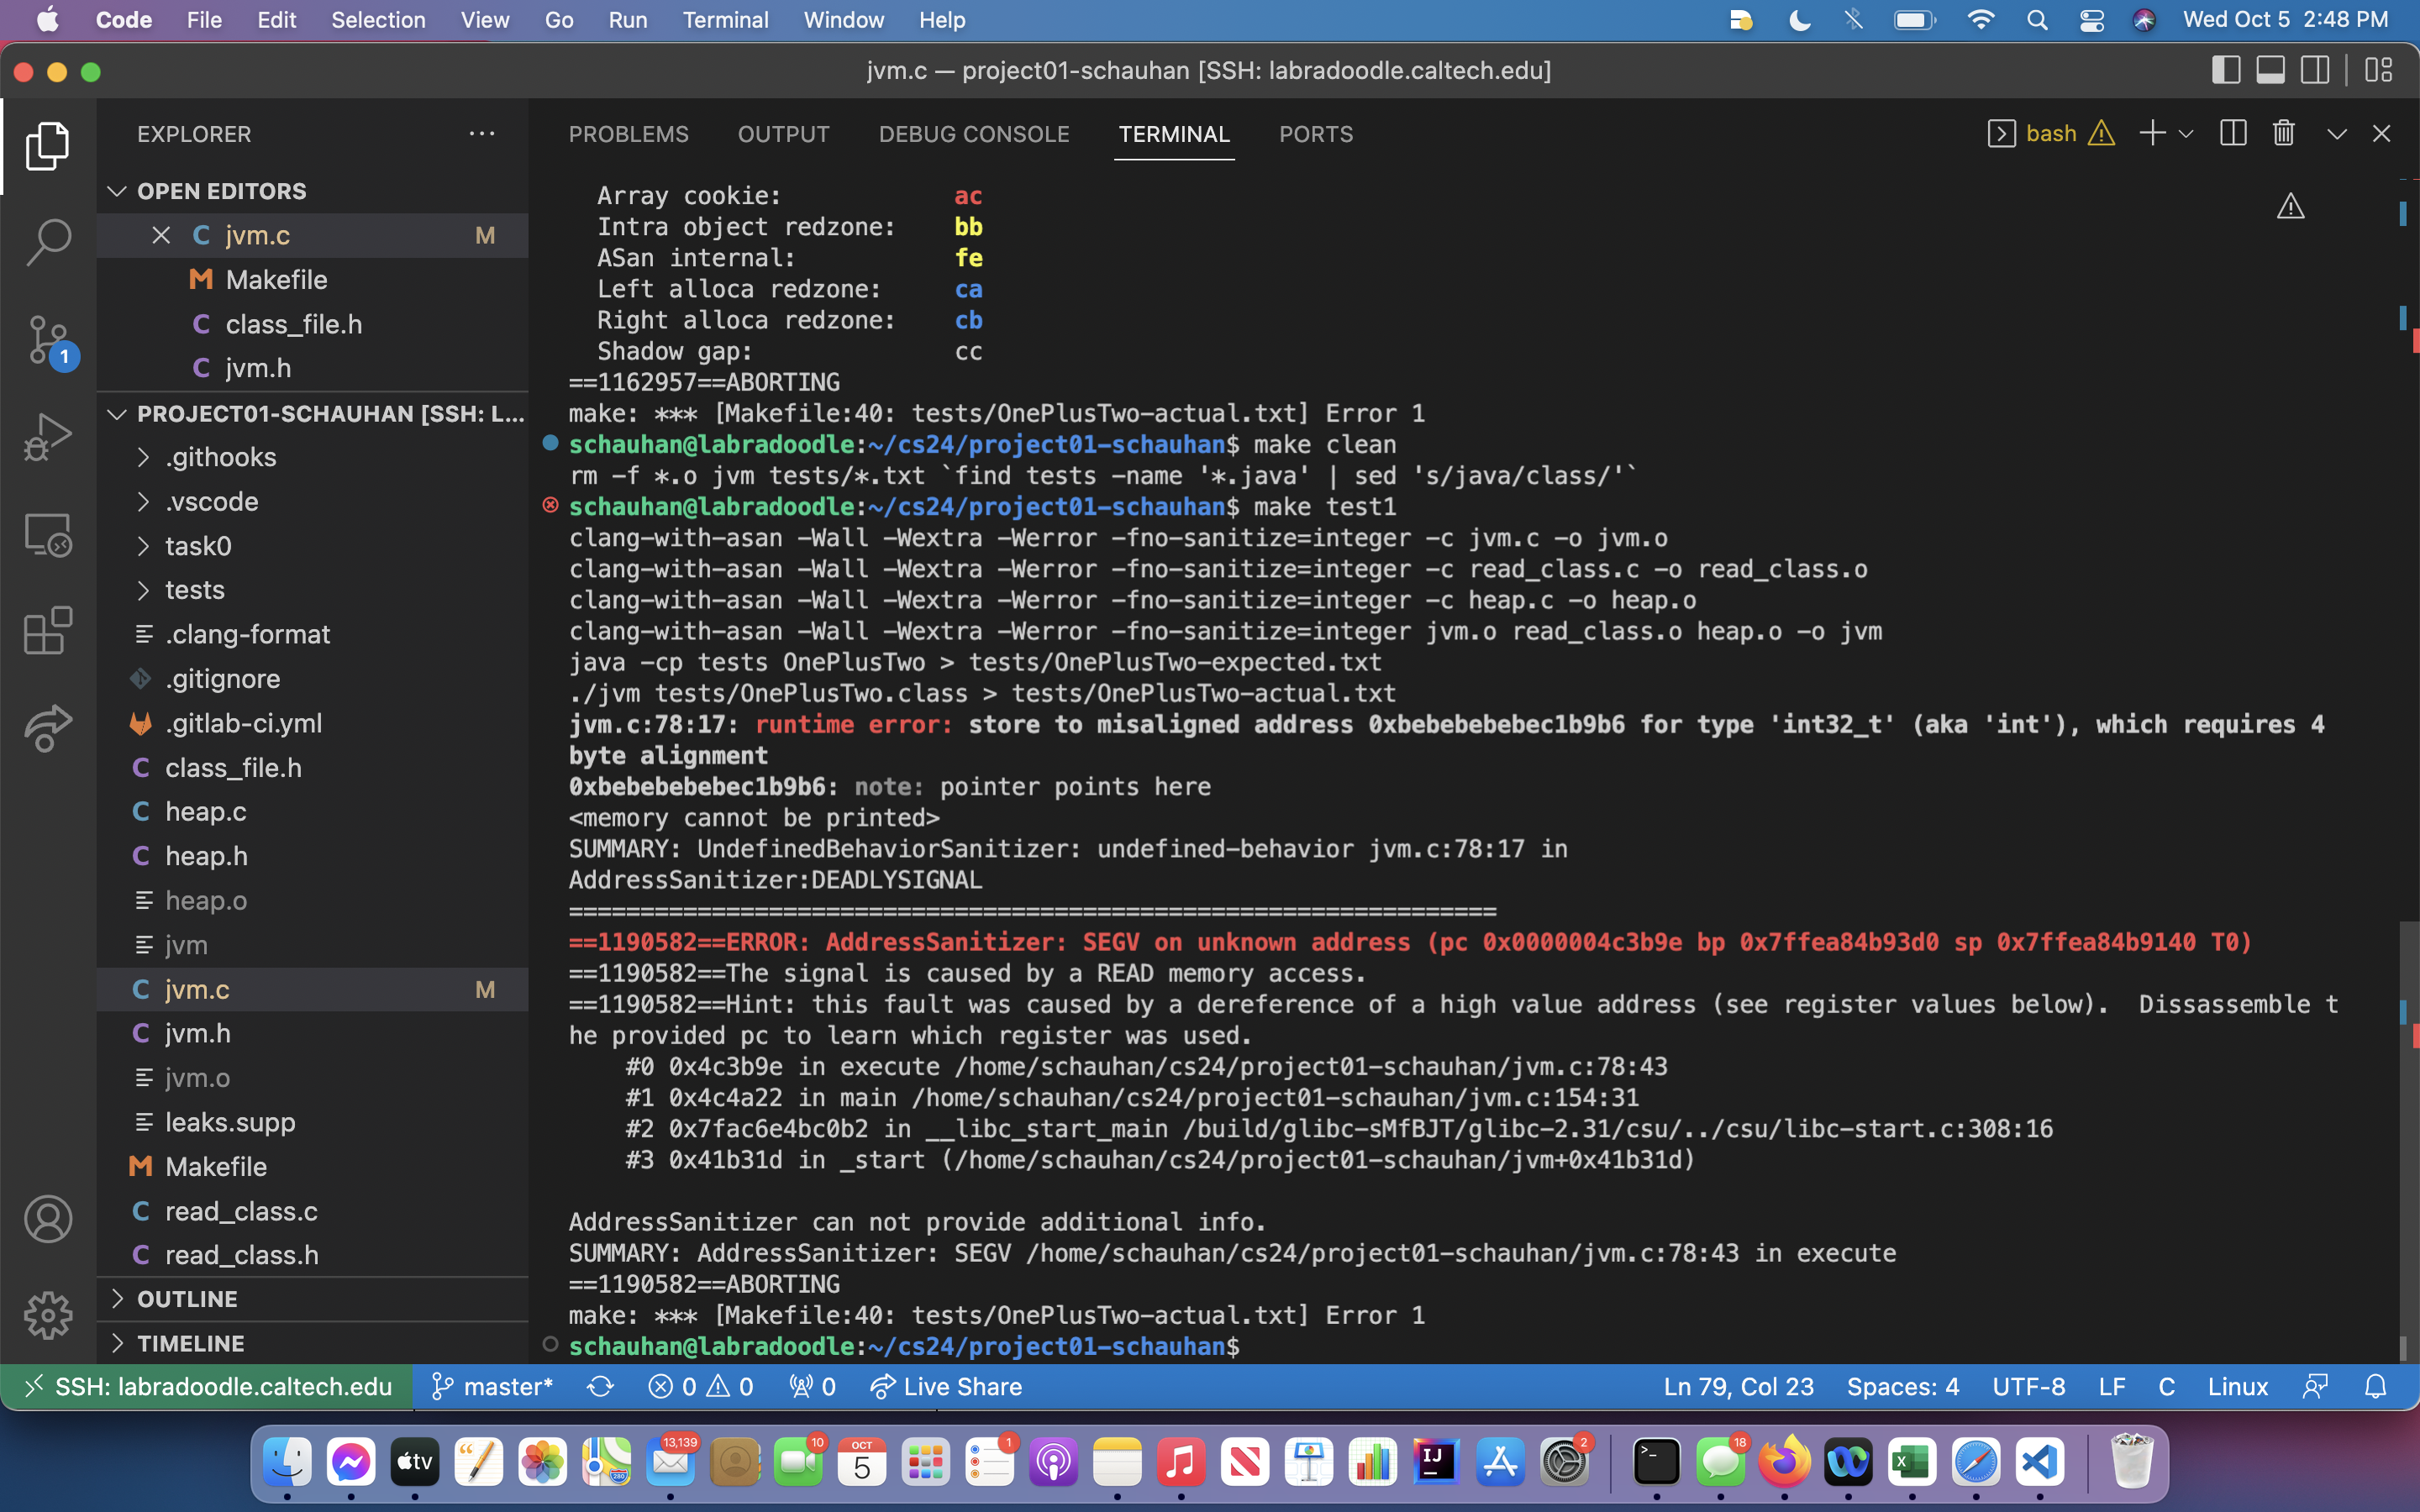
Task: Open Extensions view in activity bar
Action: [48, 631]
